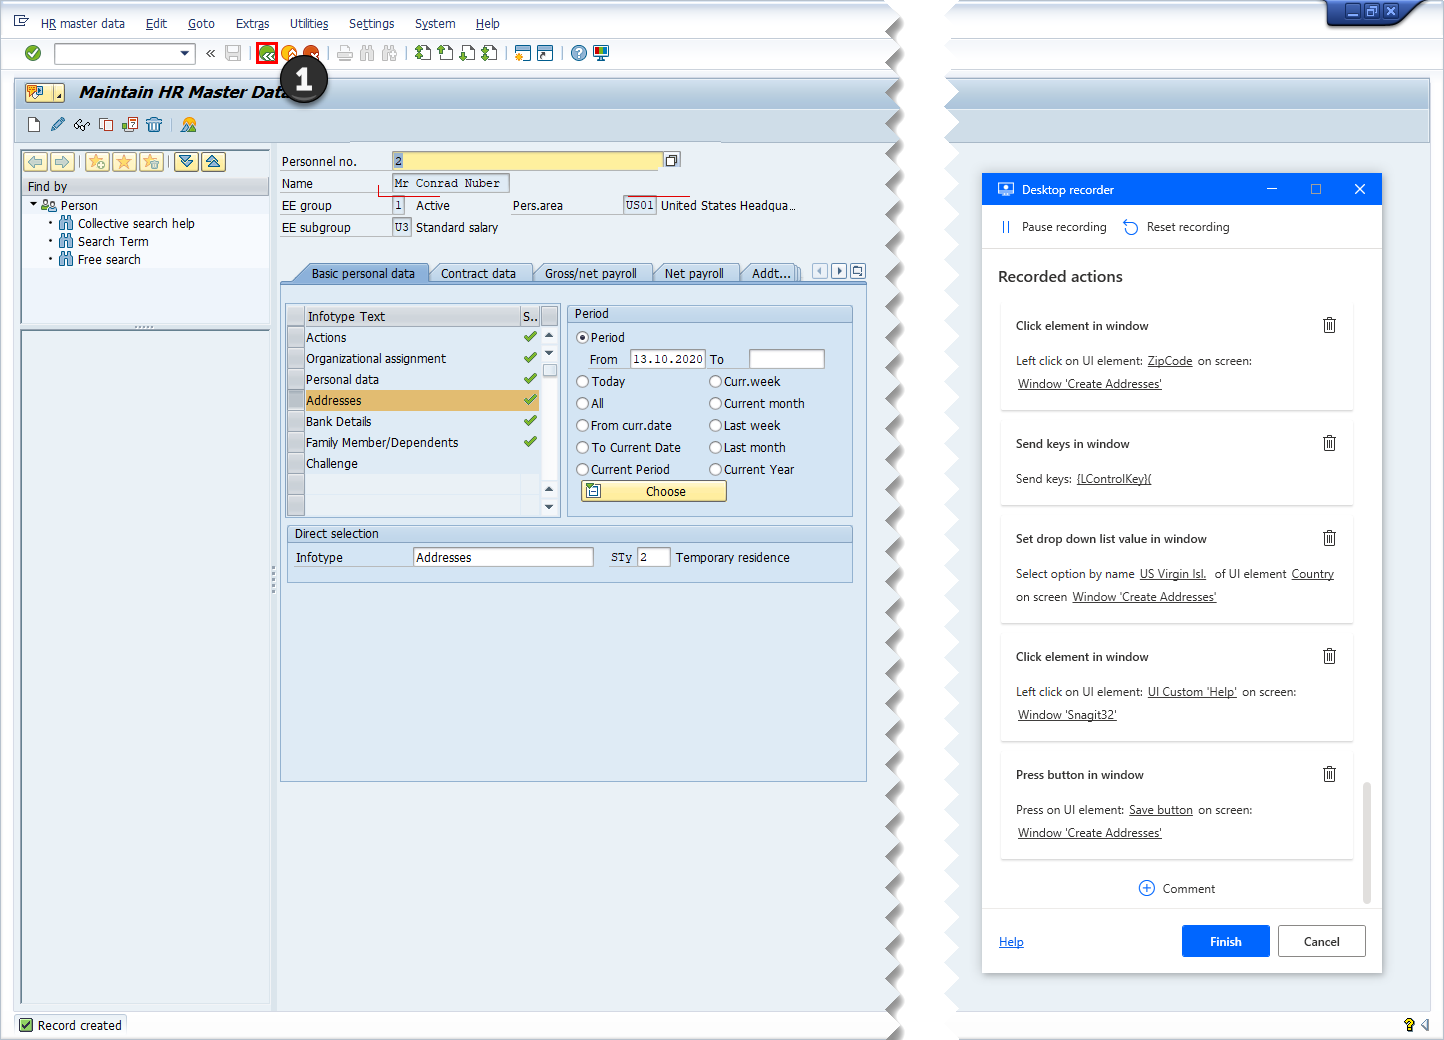The width and height of the screenshot is (1444, 1040).
Task: Delete the 'Send keys in window' recorded action
Action: (1329, 443)
